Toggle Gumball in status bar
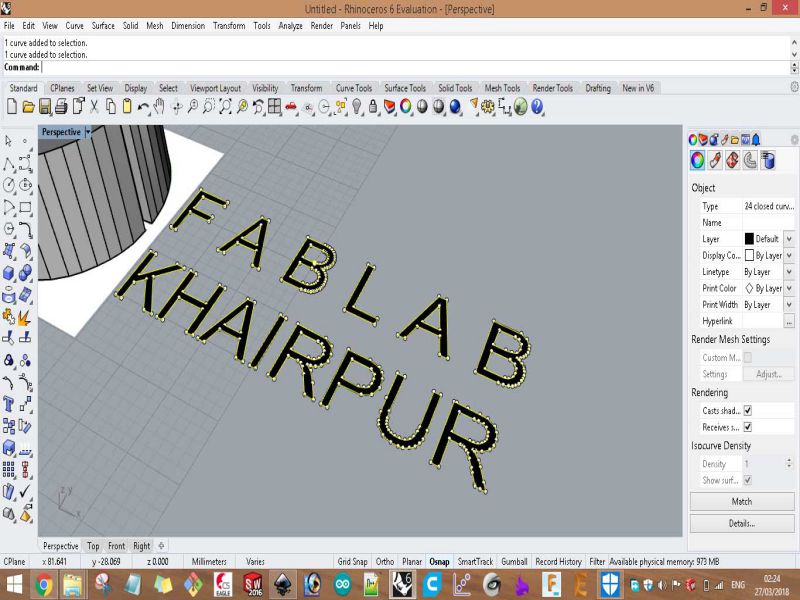Screen dimensions: 800x600 (x=514, y=561)
